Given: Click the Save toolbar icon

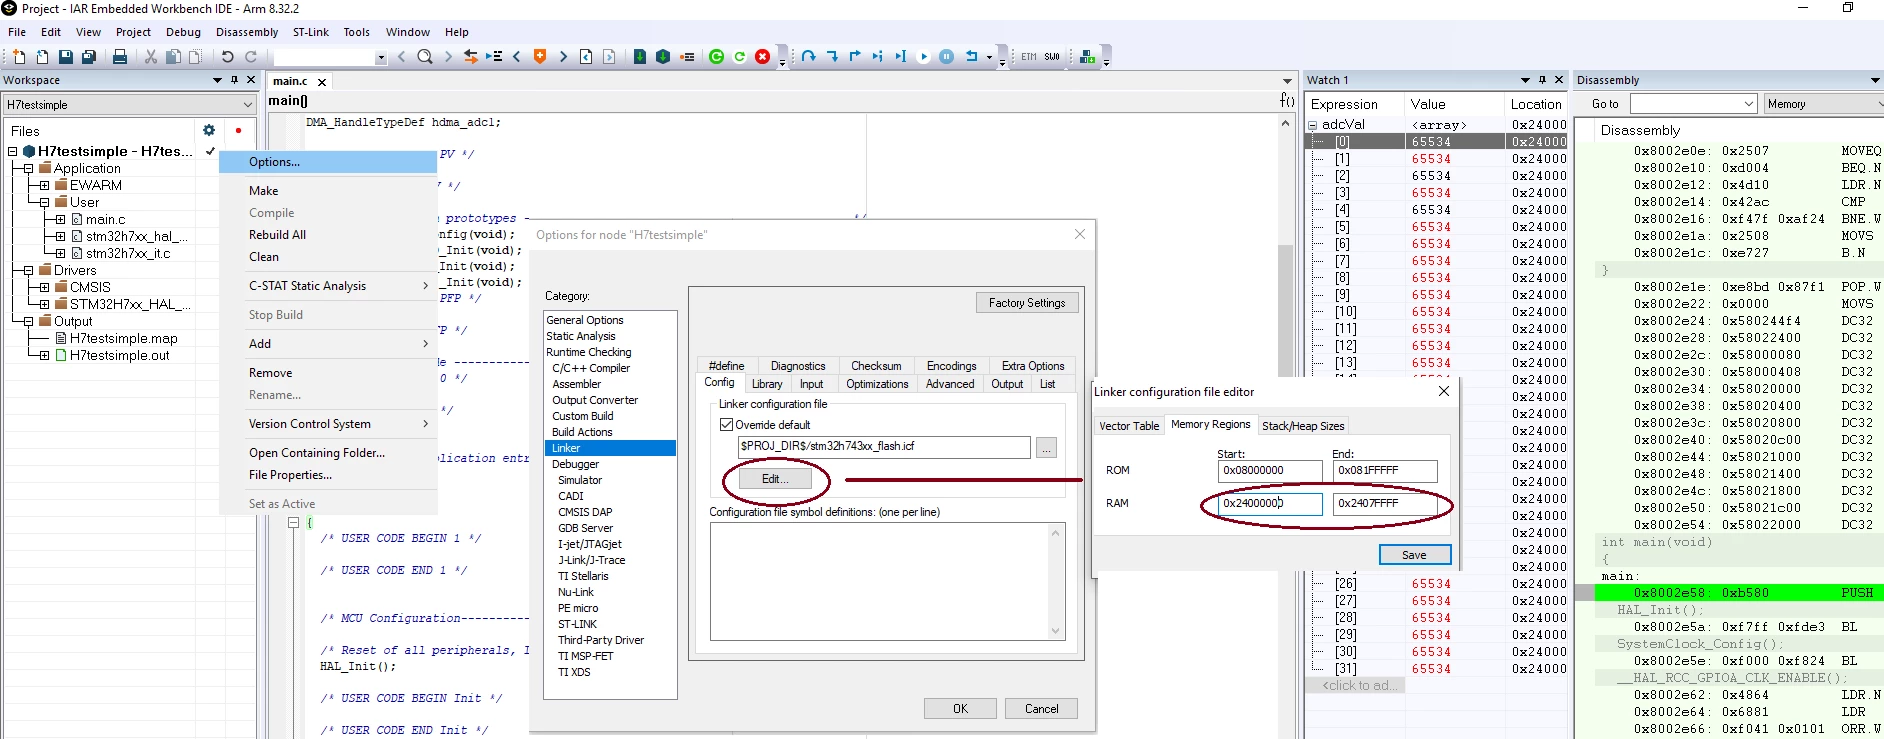Looking at the screenshot, I should click(x=65, y=57).
